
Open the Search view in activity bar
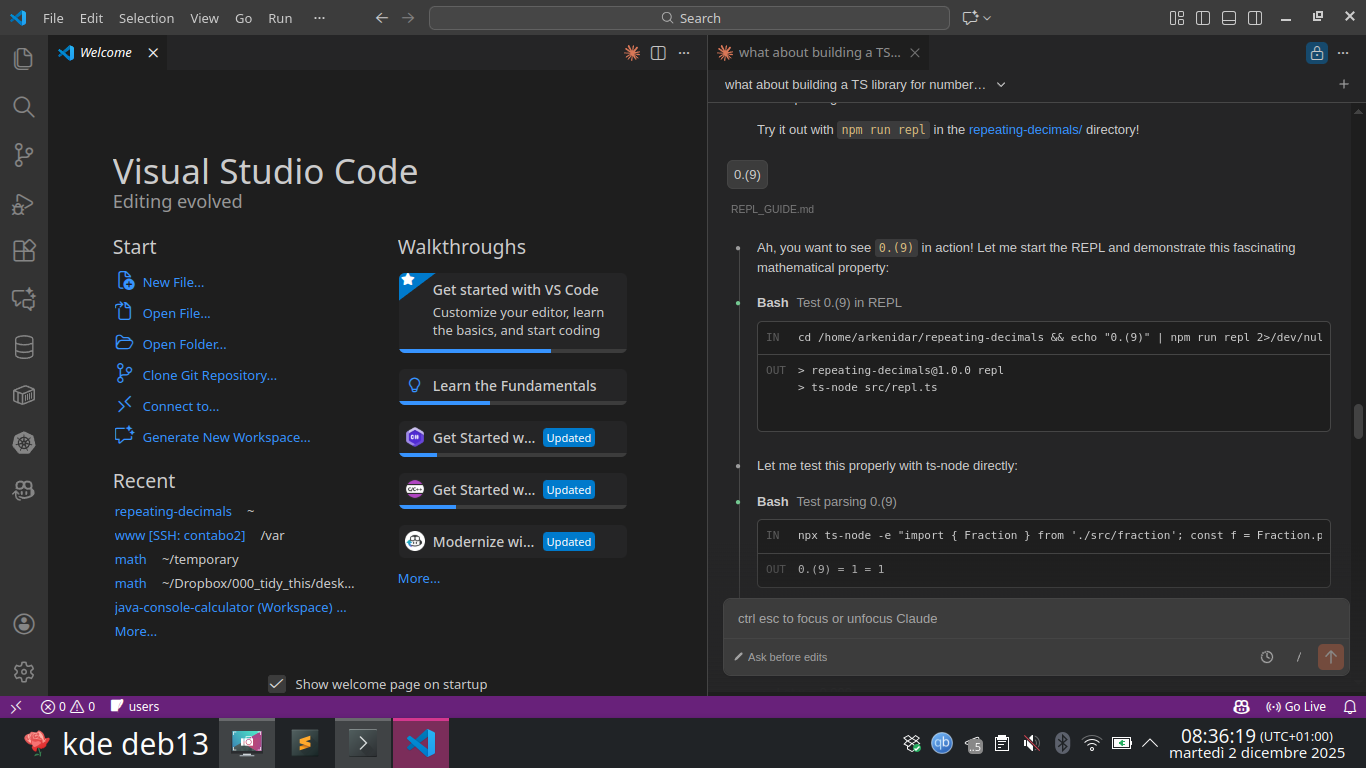click(x=24, y=107)
